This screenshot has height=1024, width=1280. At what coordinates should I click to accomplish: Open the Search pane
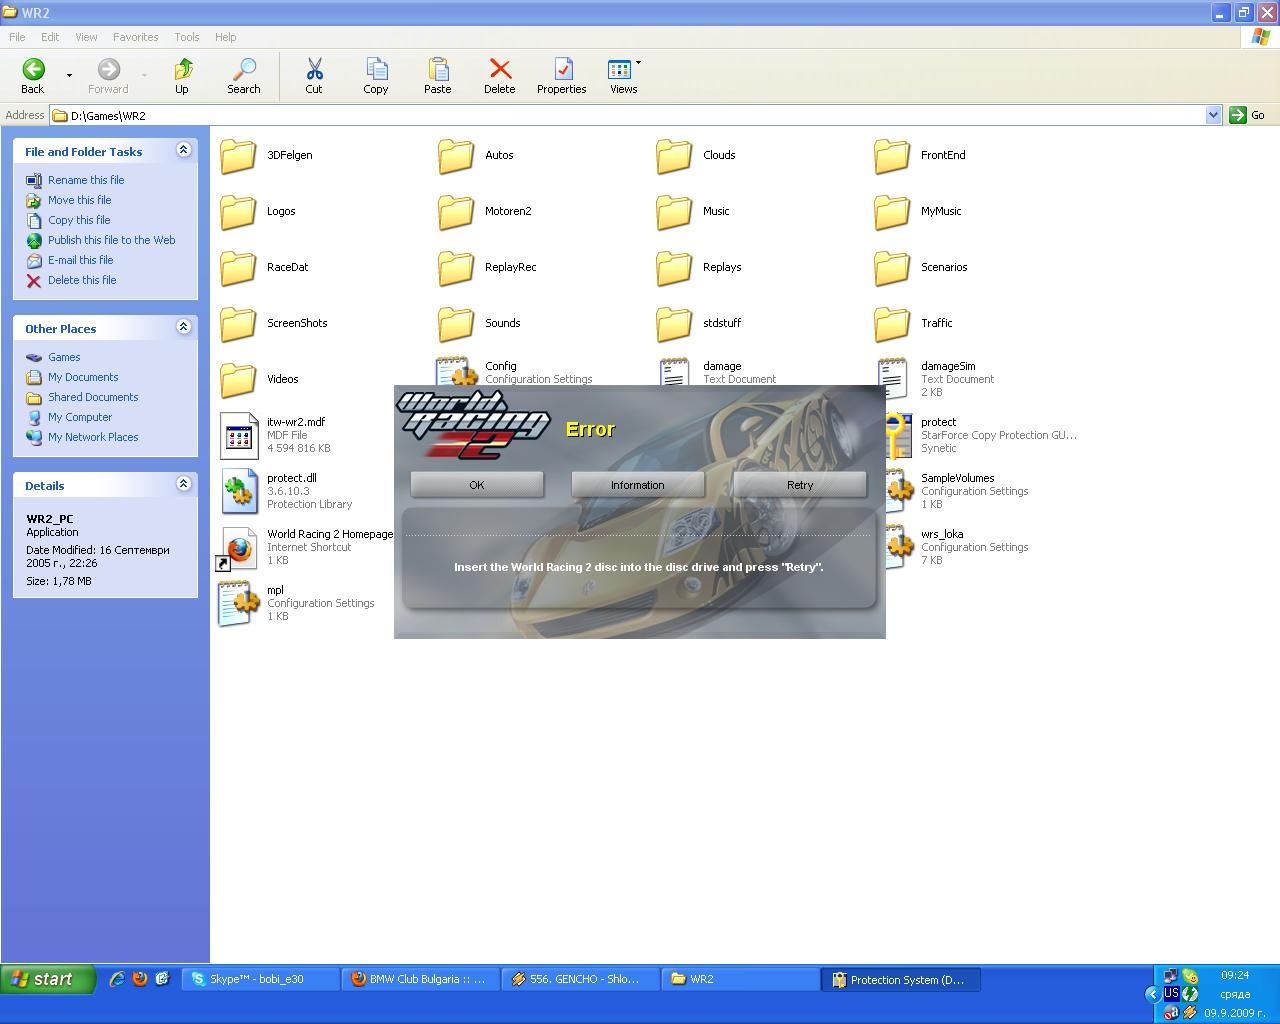click(243, 76)
